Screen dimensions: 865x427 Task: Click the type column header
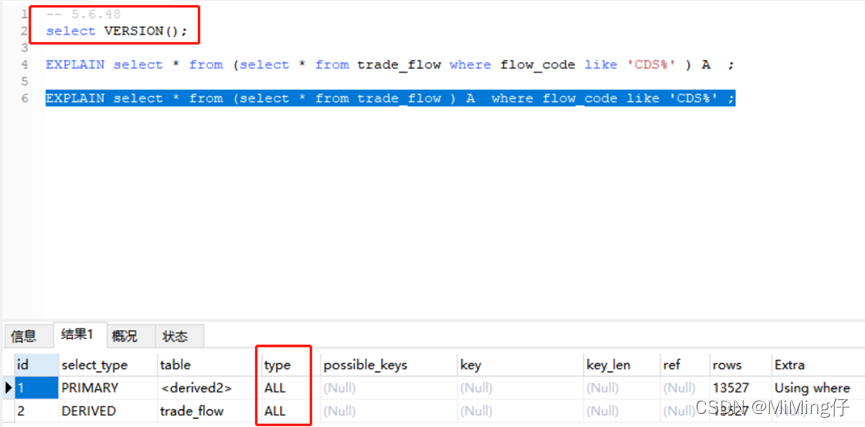click(290, 365)
